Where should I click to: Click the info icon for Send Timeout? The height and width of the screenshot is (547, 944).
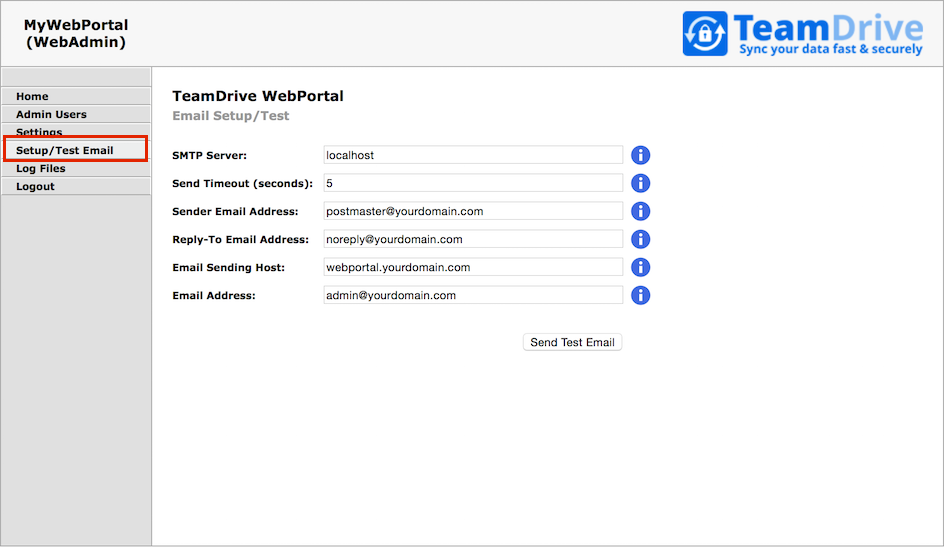click(641, 183)
